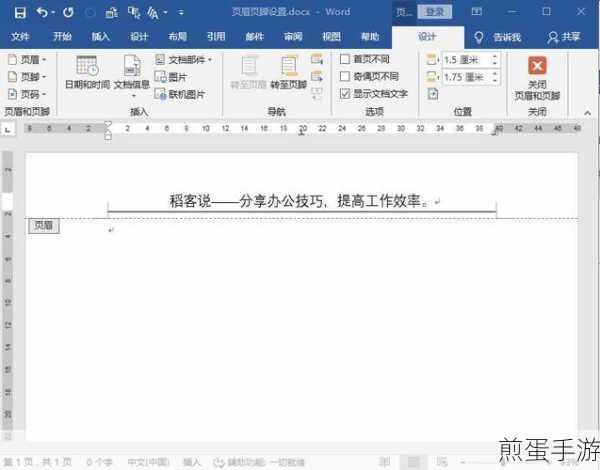Click accessibility check 辅助功能 status
The height and width of the screenshot is (470, 600).
point(259,462)
